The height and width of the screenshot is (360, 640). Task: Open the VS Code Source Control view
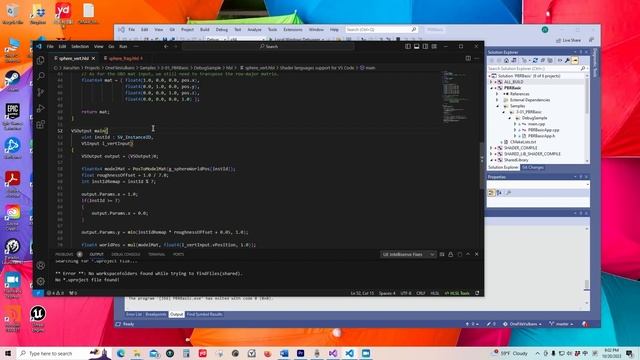[40, 92]
